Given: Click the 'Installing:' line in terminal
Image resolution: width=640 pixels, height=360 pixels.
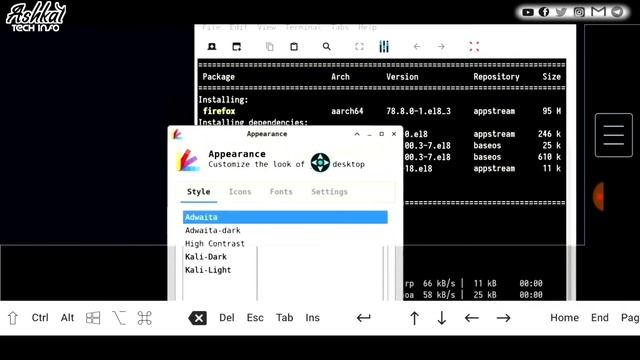Looking at the screenshot, I should point(223,100).
